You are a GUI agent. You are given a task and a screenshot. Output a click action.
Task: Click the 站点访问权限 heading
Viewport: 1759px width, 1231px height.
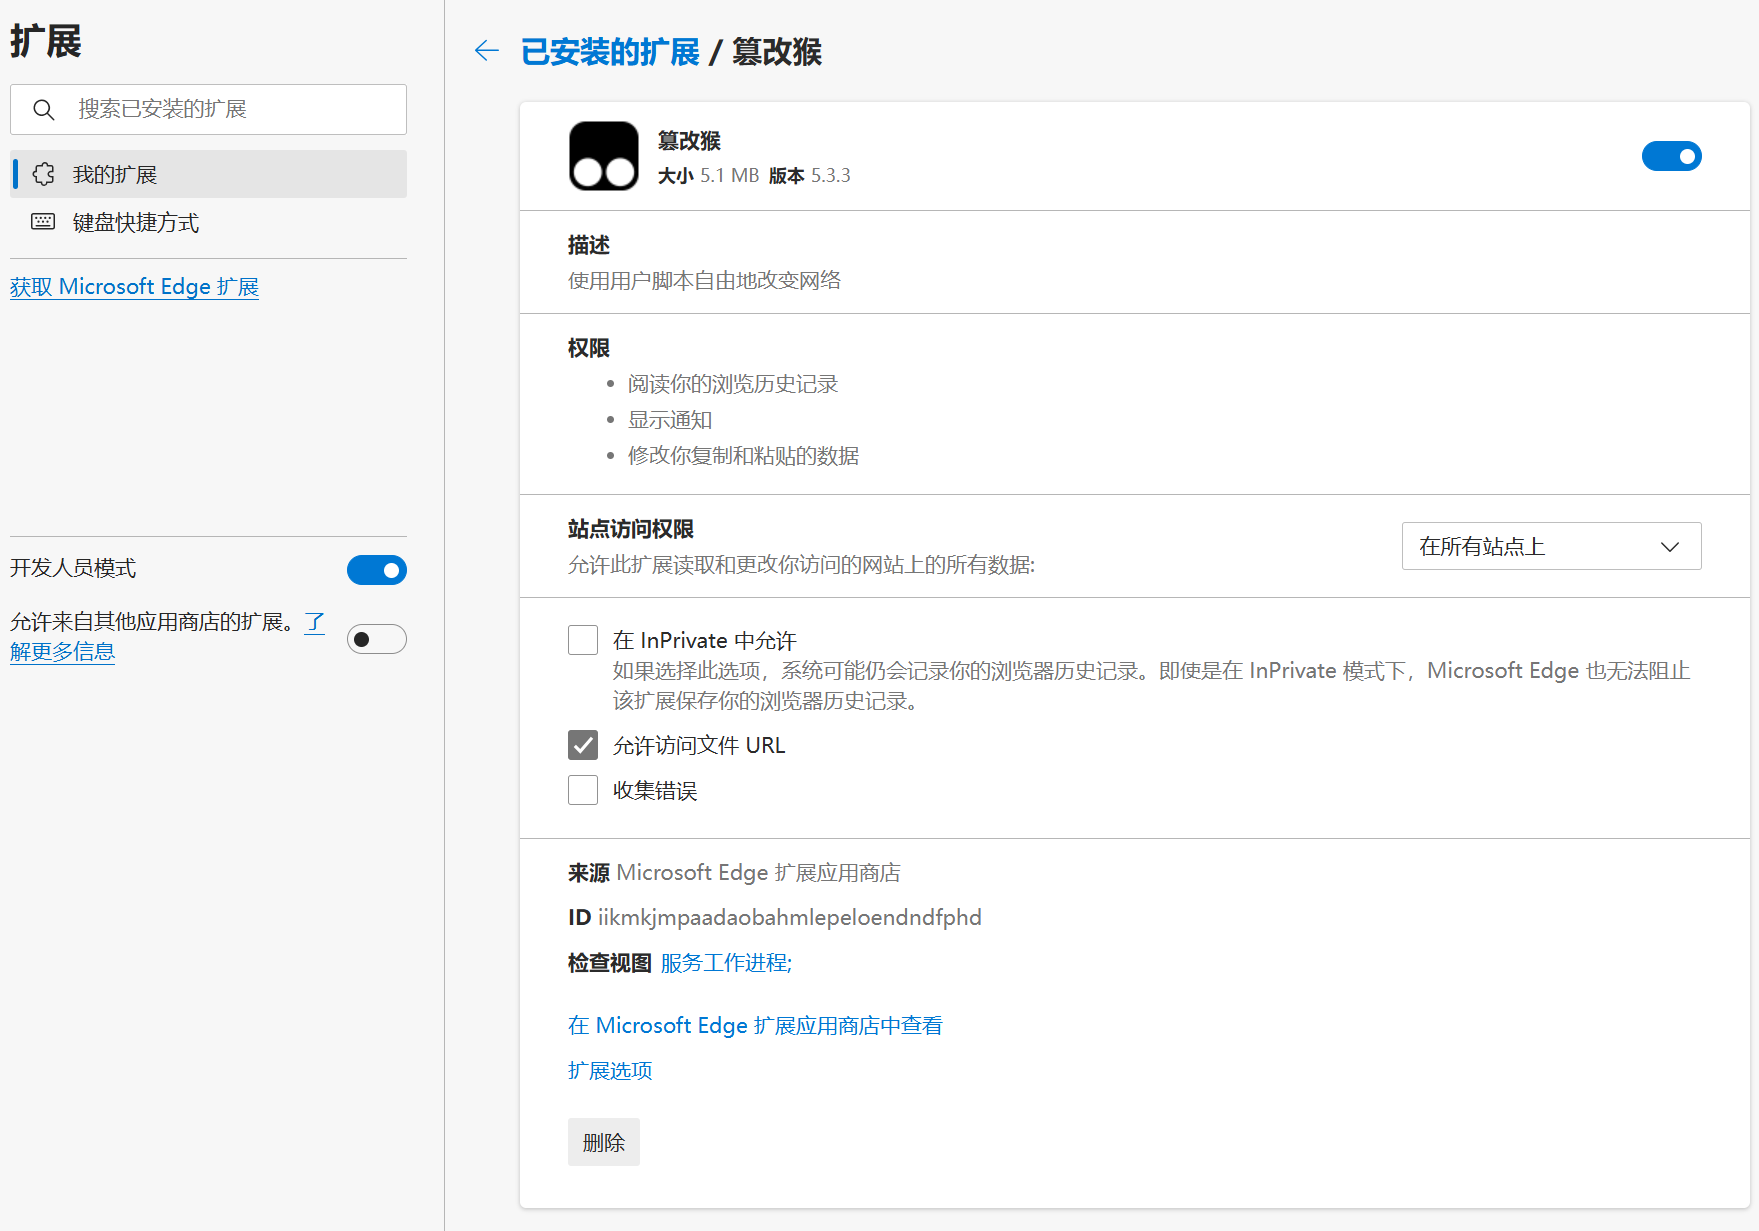click(x=631, y=529)
